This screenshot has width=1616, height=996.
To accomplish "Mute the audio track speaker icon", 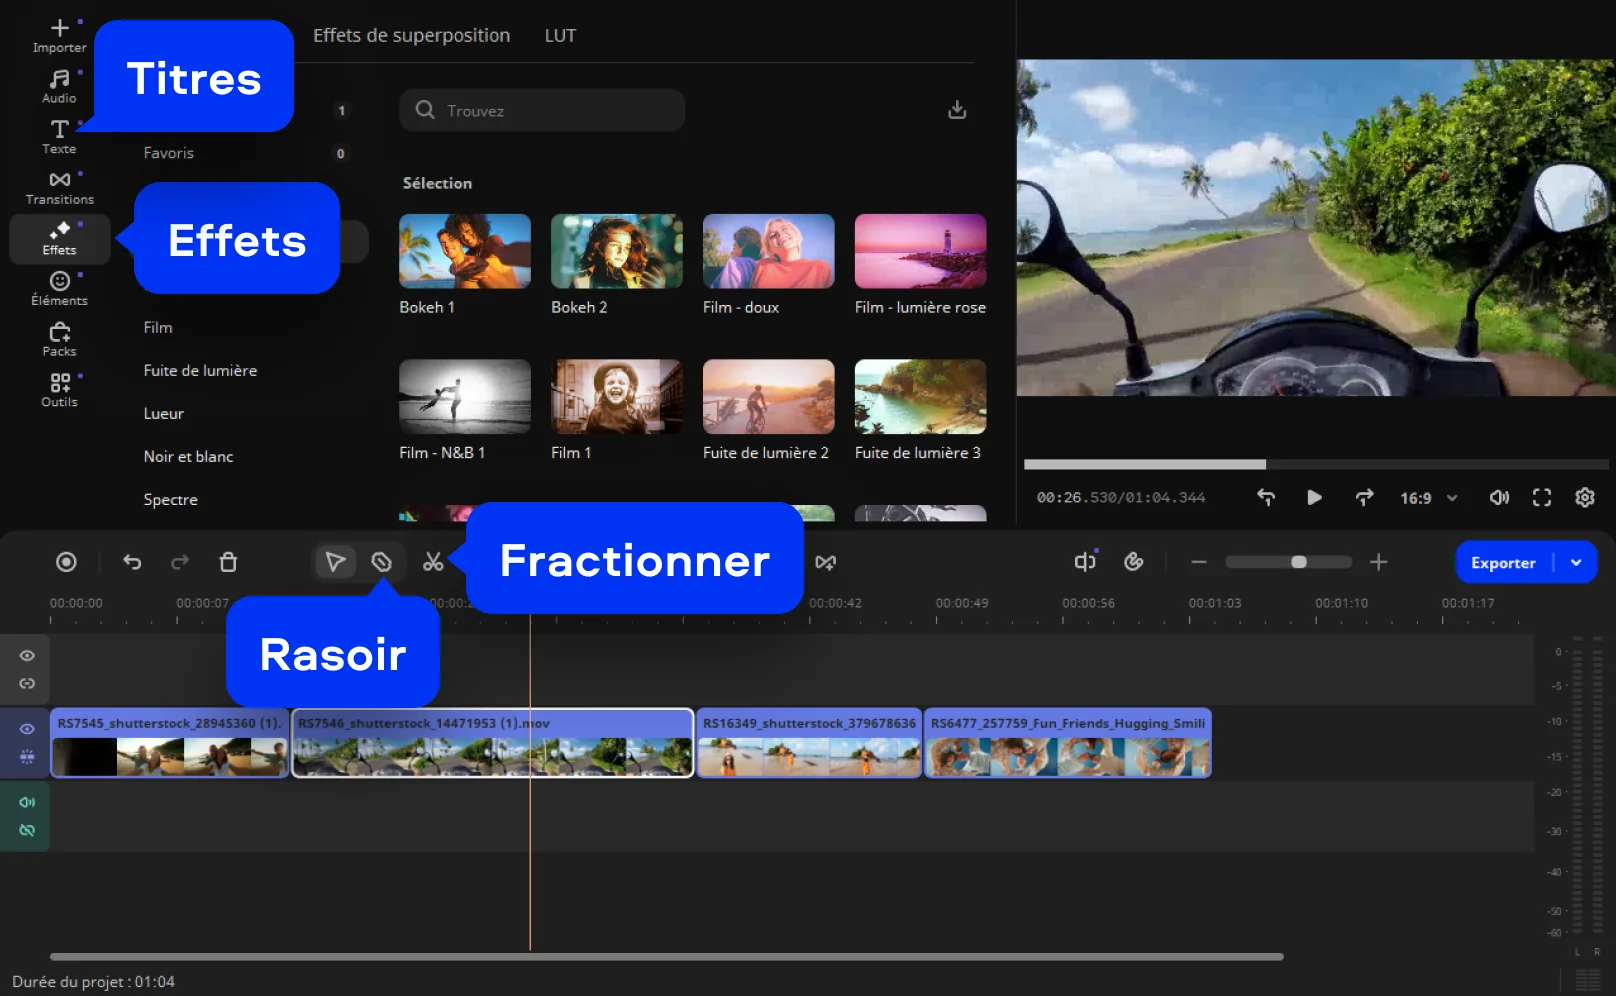I will [x=27, y=802].
